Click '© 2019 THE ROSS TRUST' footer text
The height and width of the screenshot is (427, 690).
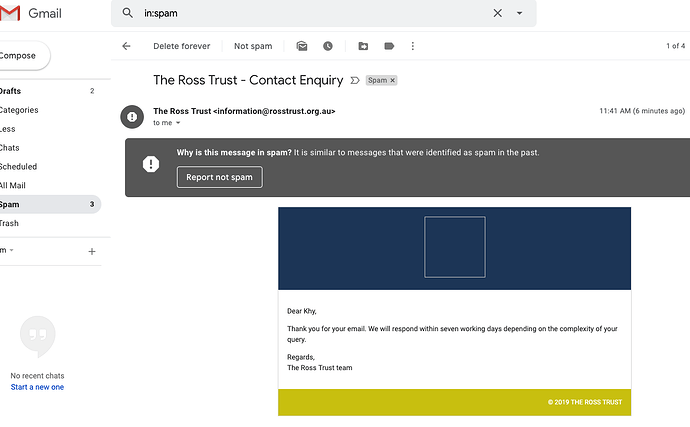click(x=585, y=402)
